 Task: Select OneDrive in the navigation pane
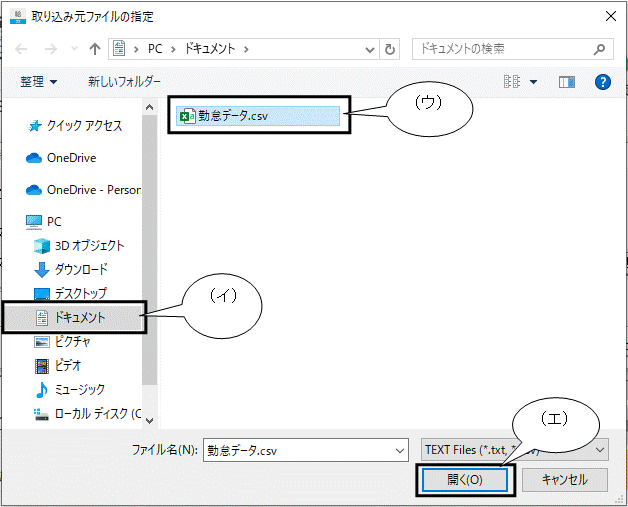tap(61, 158)
